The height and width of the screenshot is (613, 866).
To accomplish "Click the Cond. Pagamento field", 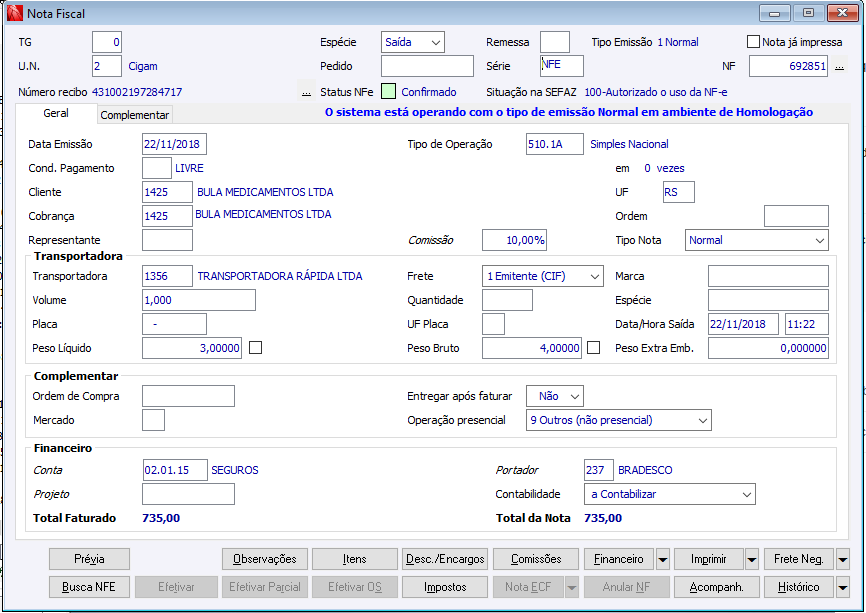I will (x=157, y=168).
